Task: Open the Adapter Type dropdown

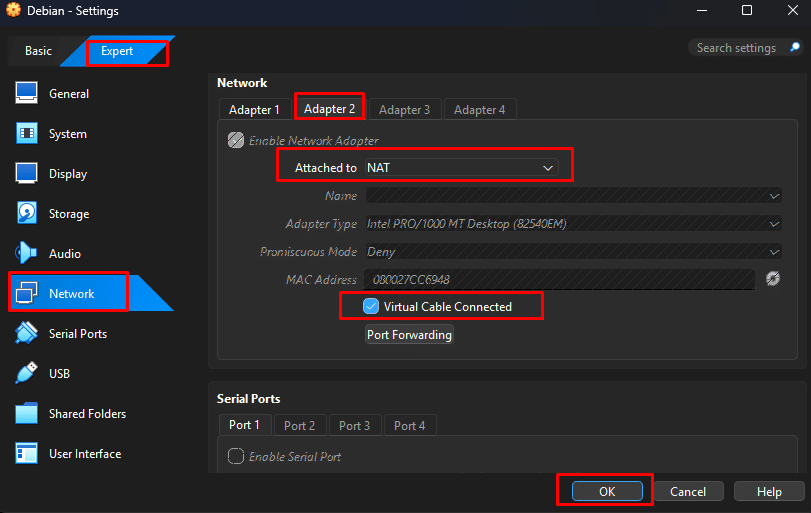Action: click(x=574, y=224)
